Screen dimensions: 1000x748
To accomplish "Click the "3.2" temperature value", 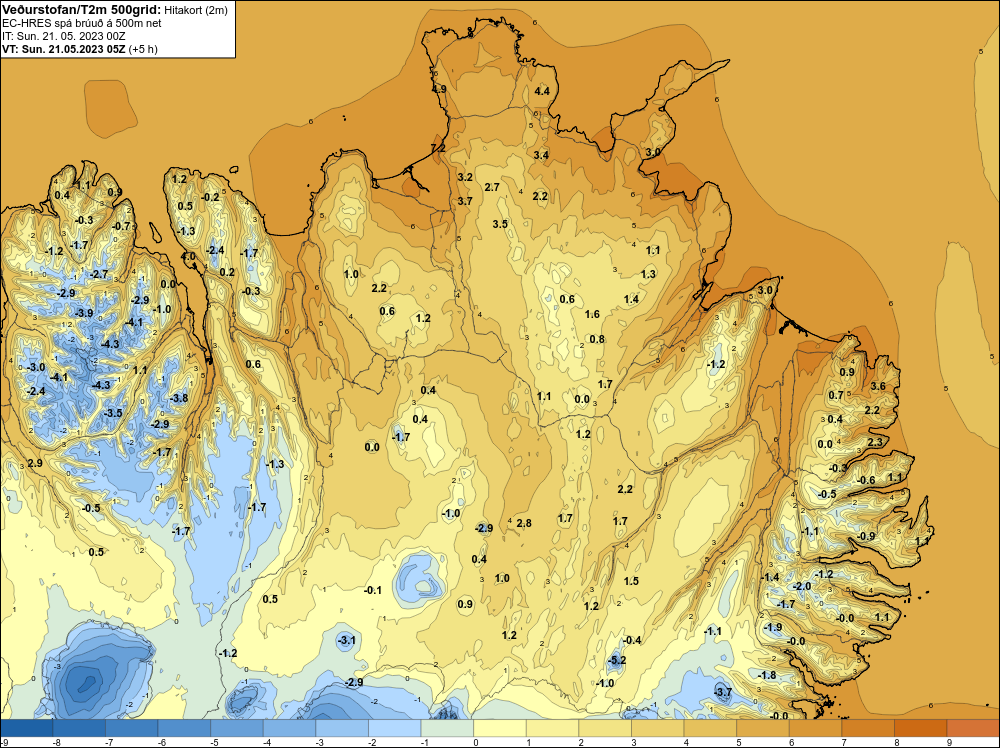I will (x=465, y=177).
